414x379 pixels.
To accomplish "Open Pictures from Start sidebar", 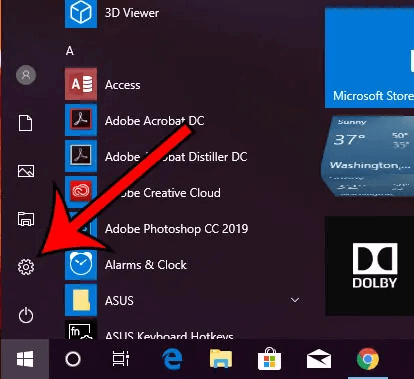I will pos(26,171).
